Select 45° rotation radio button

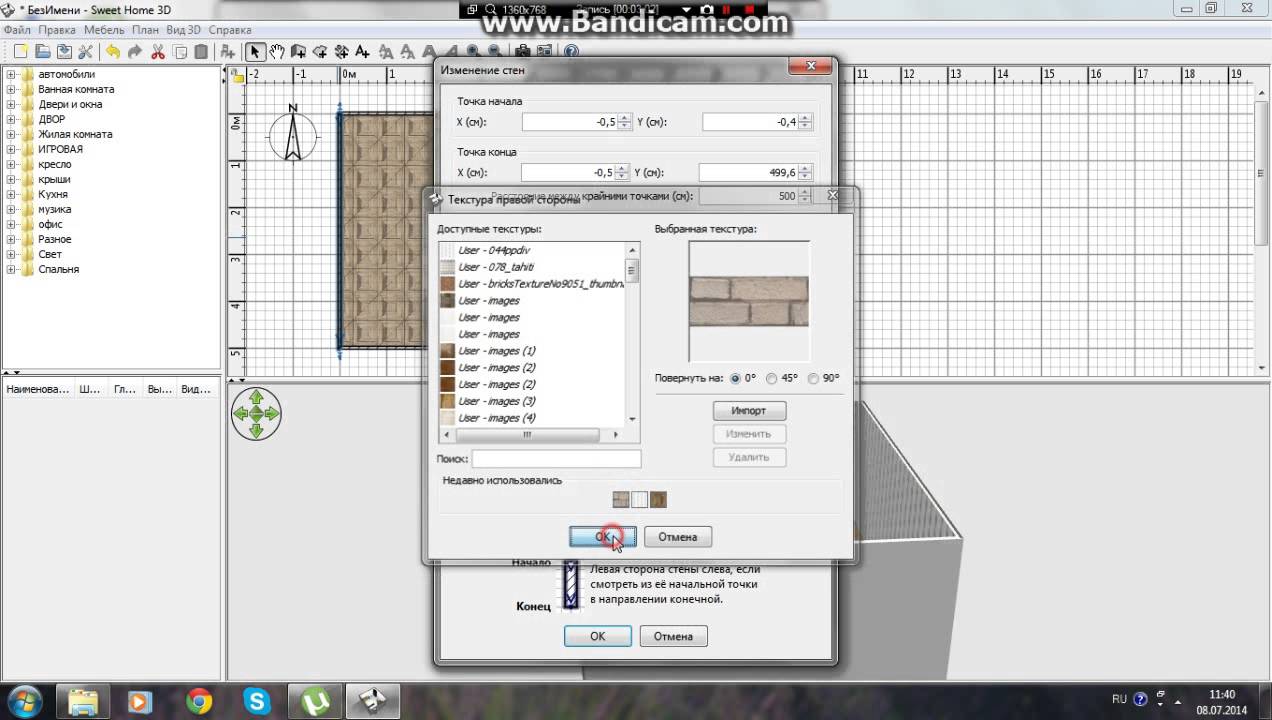click(x=772, y=379)
